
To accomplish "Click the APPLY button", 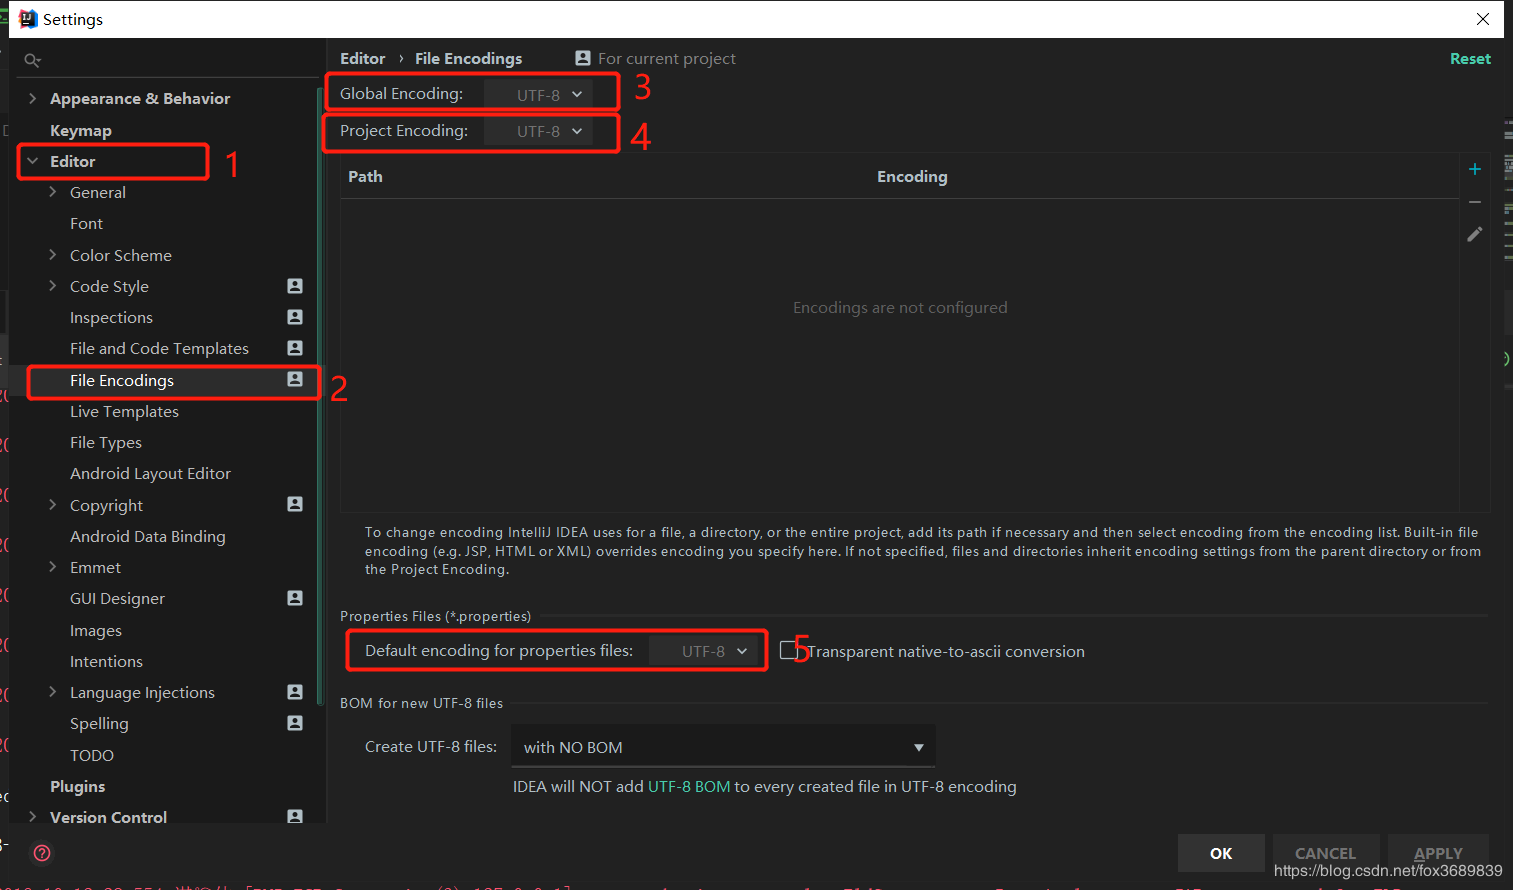I will 1438,853.
